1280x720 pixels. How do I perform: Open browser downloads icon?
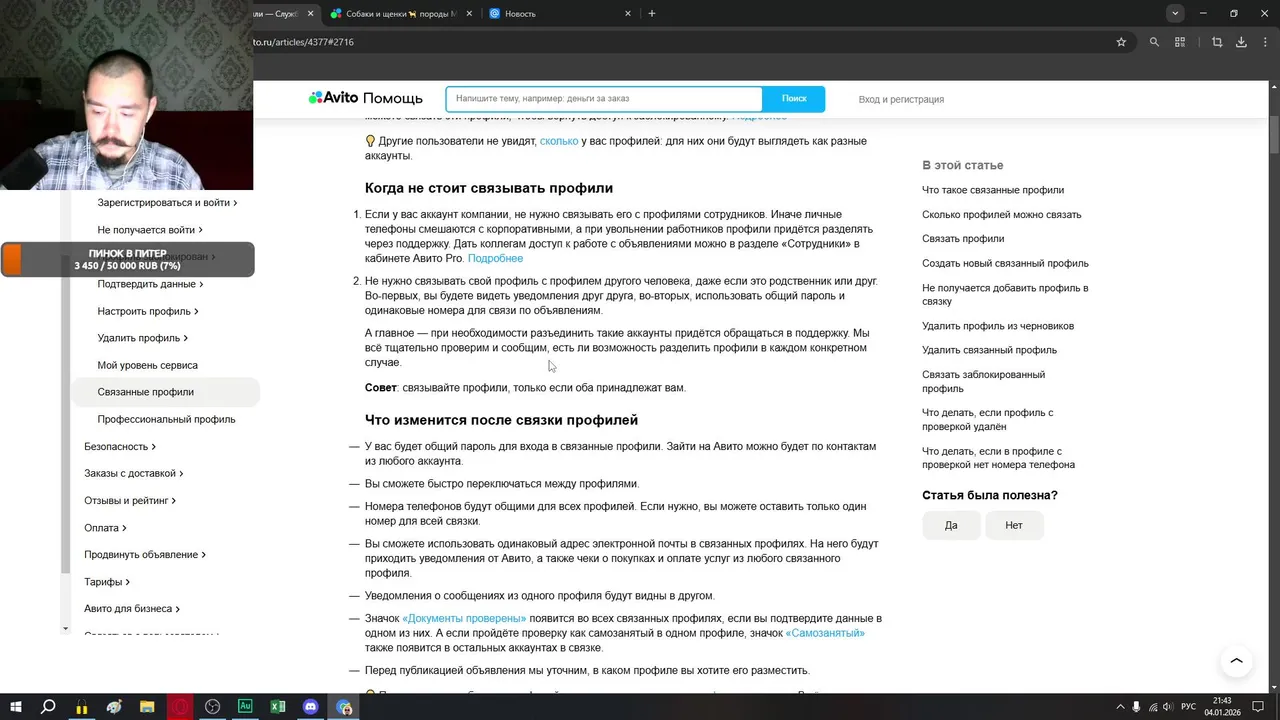(x=1241, y=42)
